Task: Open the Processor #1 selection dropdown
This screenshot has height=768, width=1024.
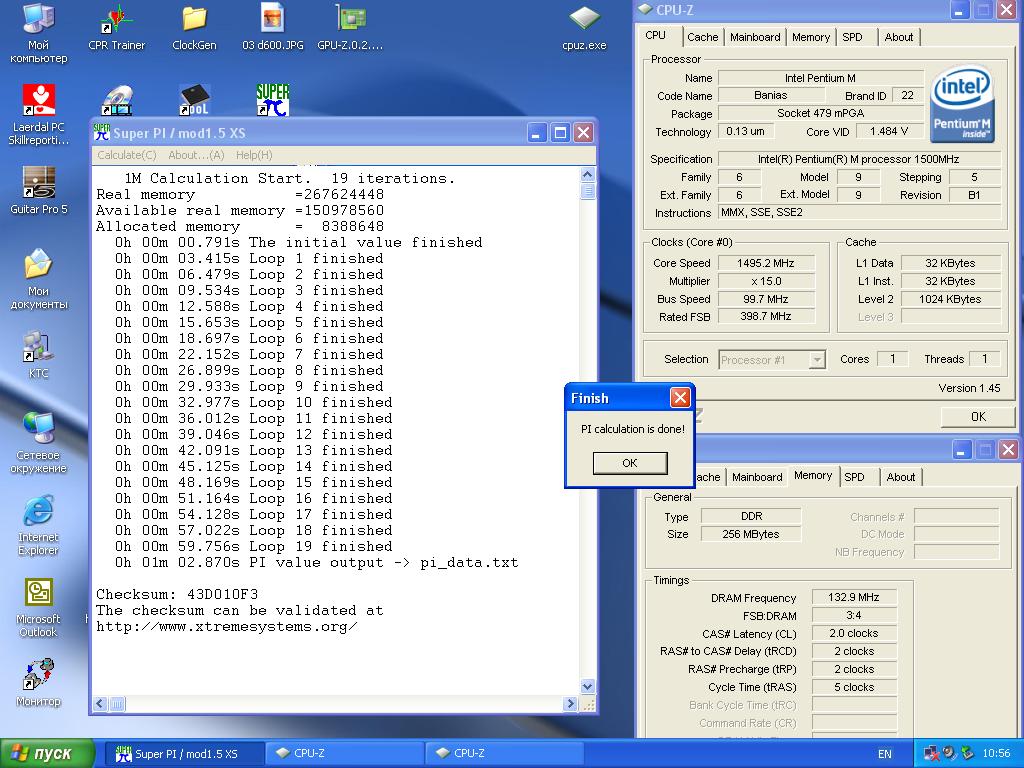Action: coord(773,360)
